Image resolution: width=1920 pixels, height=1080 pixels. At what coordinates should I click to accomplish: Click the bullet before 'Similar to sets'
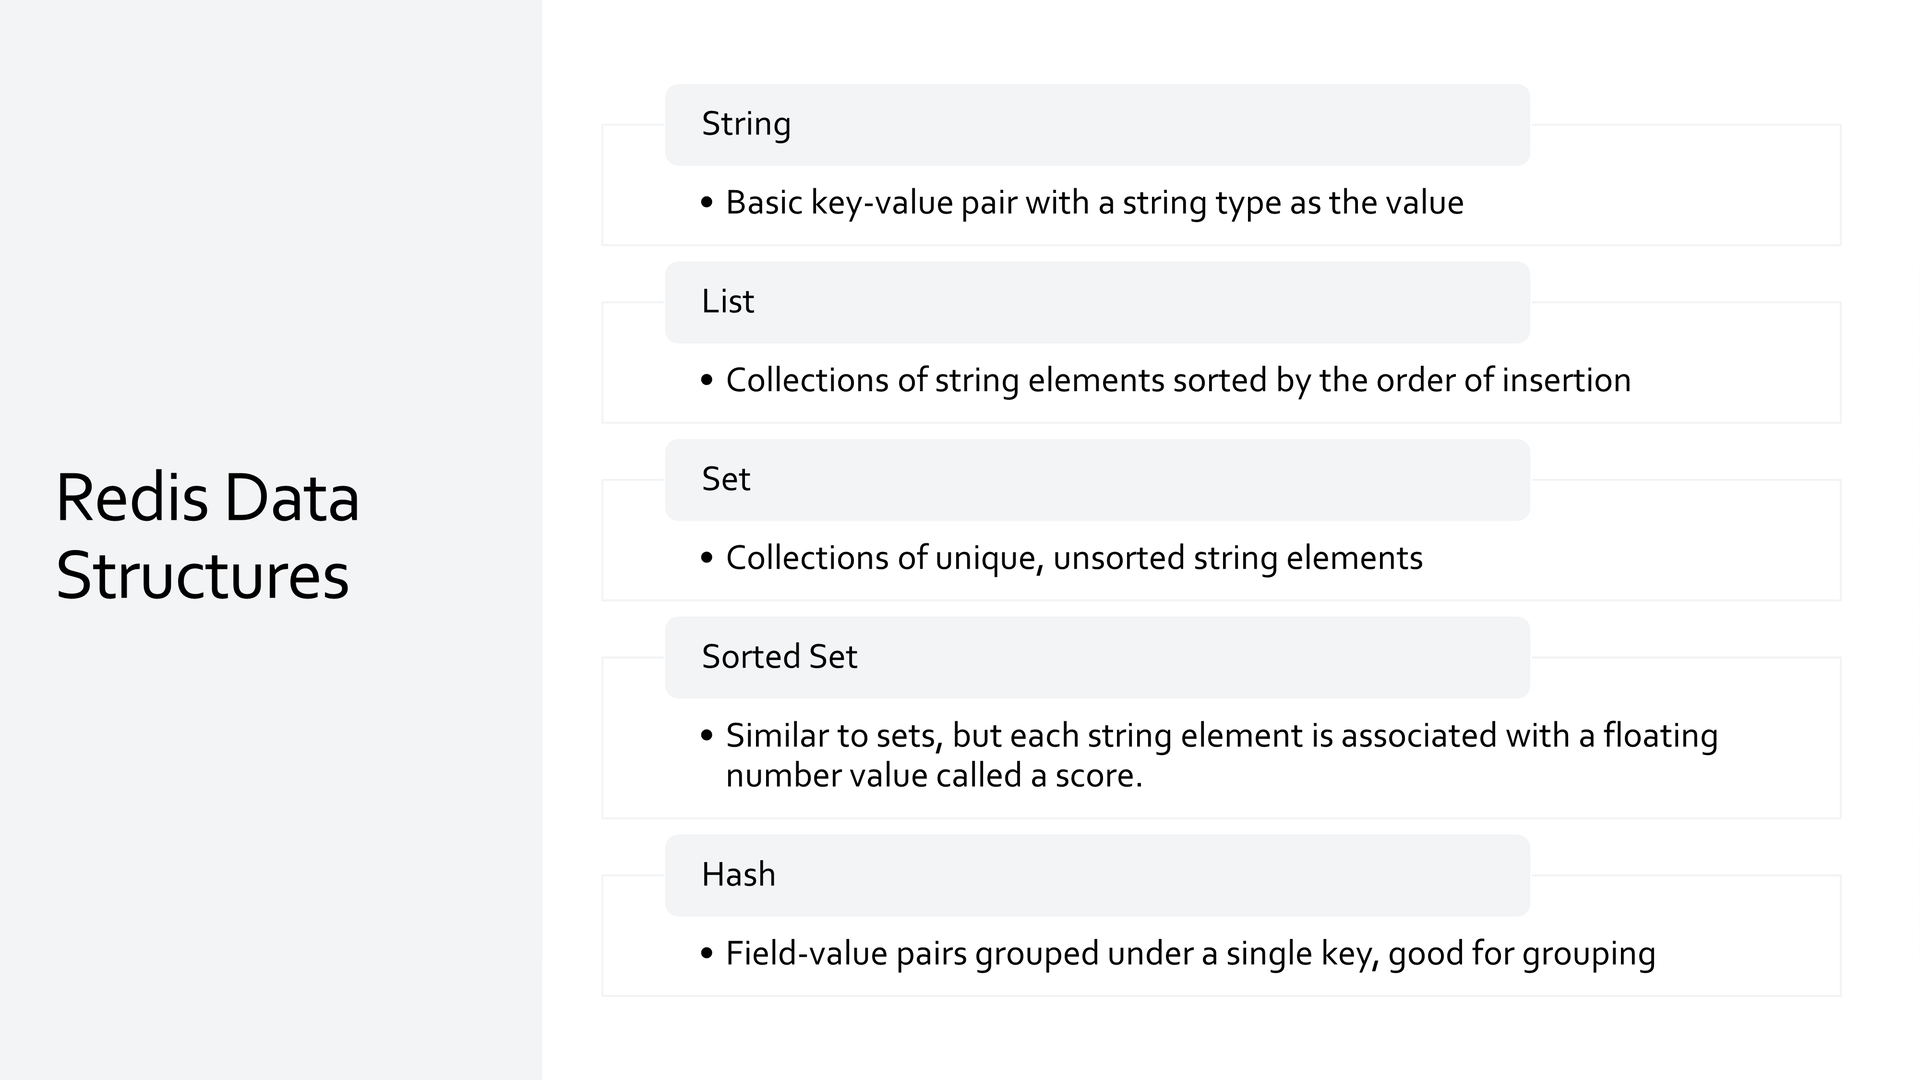[x=707, y=736]
